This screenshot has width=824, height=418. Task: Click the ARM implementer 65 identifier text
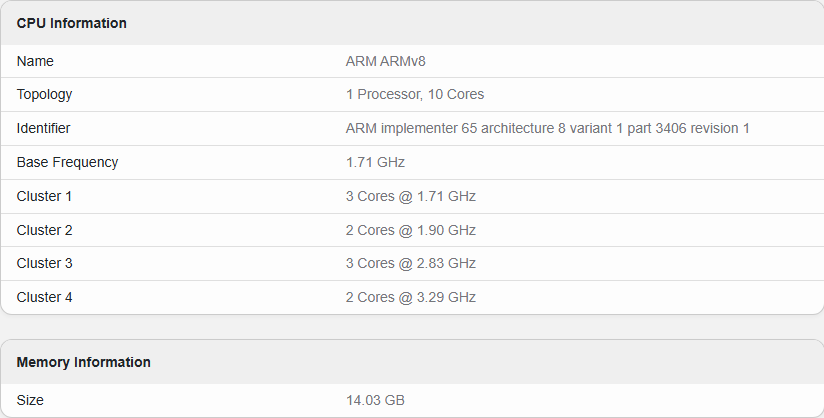547,128
